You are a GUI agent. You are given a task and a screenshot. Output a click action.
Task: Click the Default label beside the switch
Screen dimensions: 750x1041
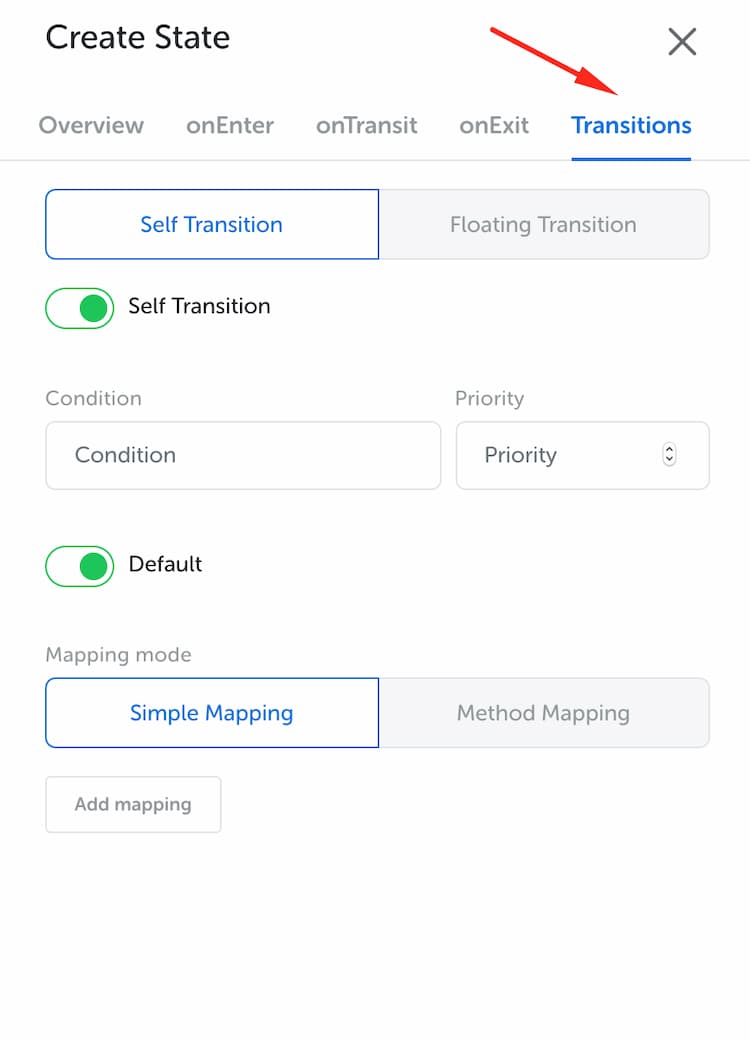coord(165,564)
